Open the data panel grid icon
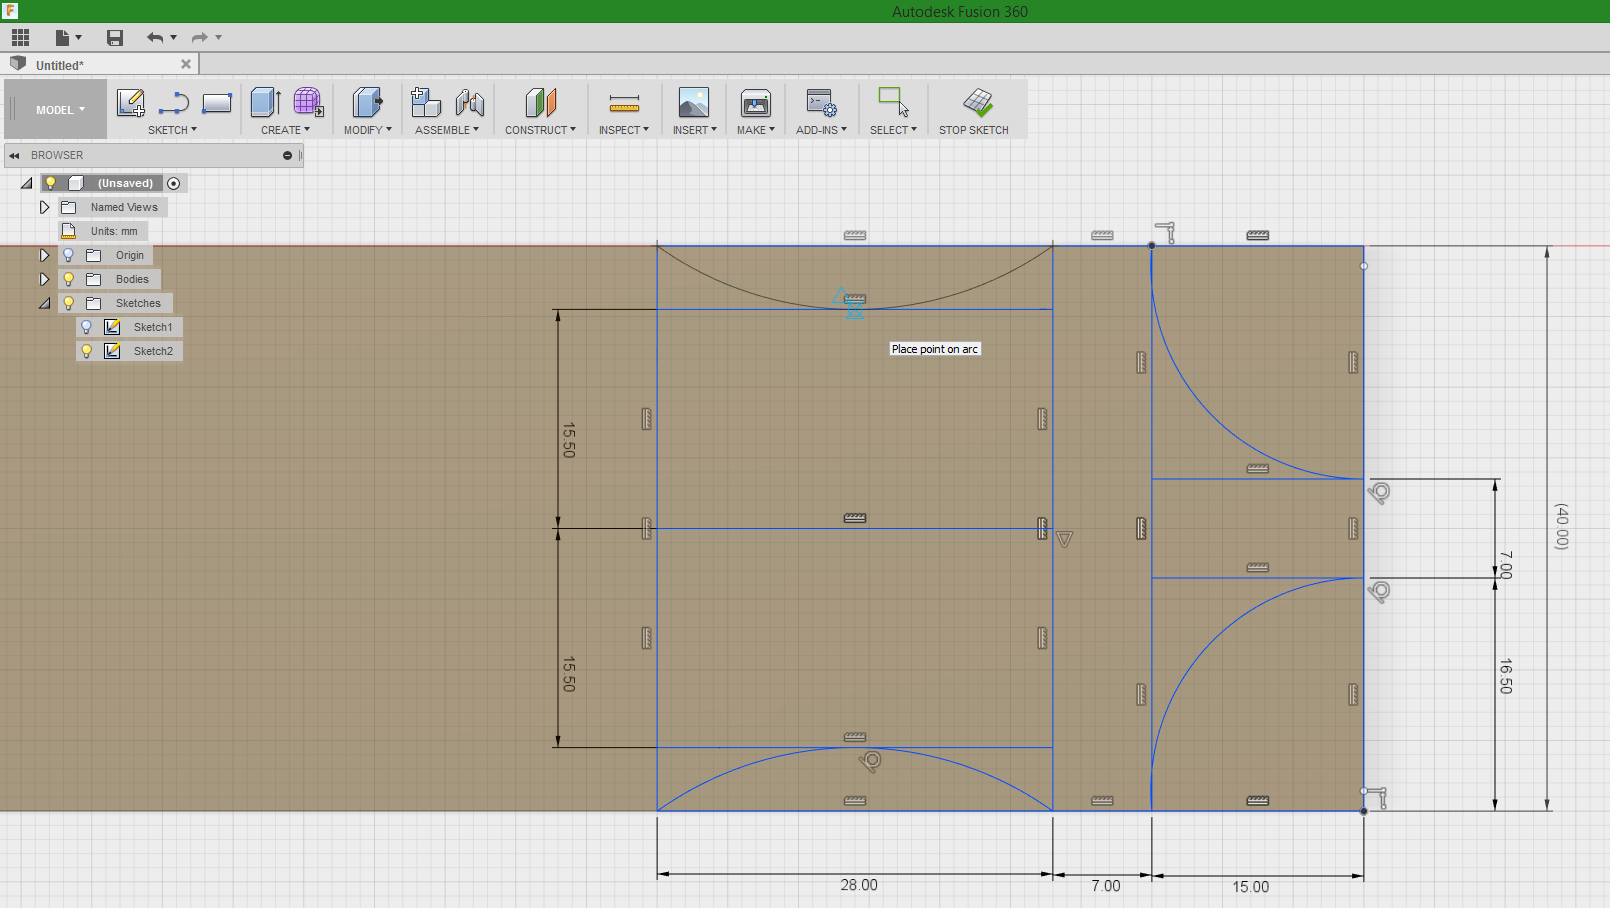This screenshot has width=1610, height=908. pos(21,38)
